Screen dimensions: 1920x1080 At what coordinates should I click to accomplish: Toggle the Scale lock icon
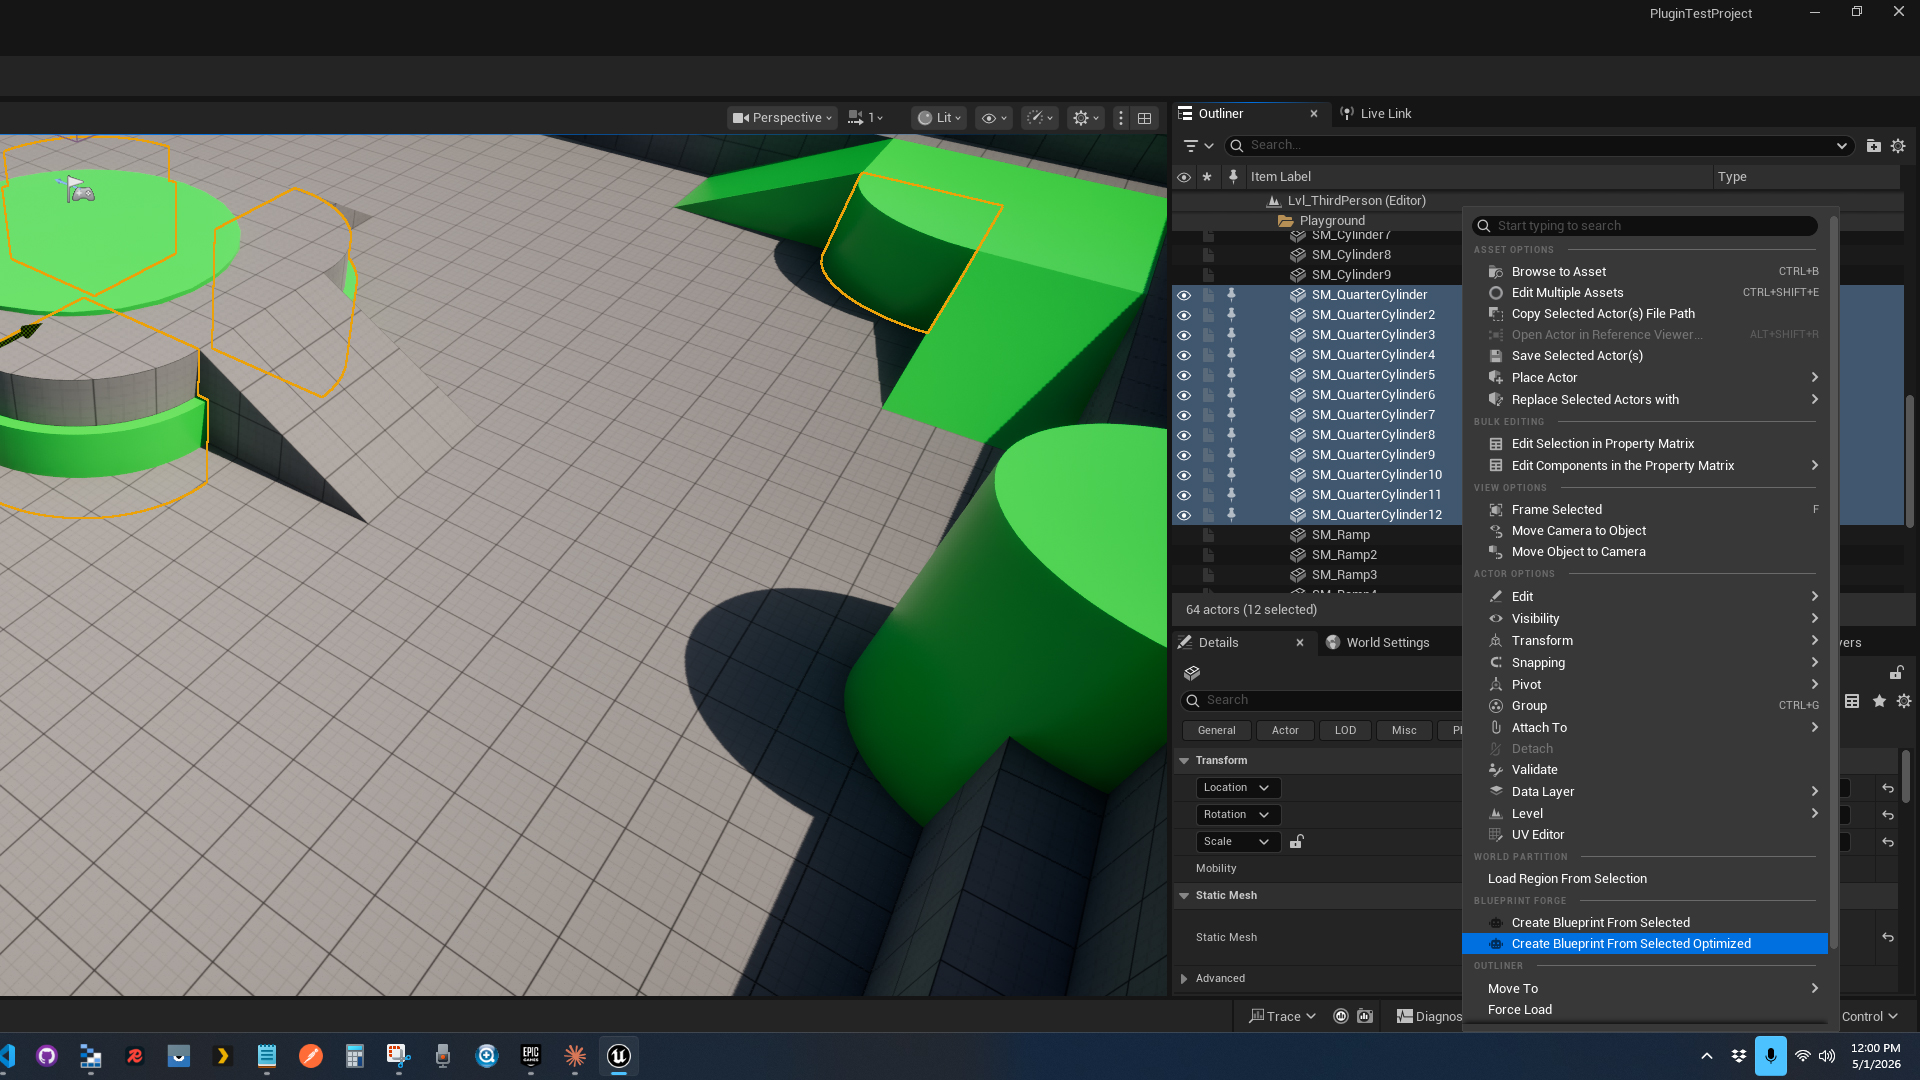pyautogui.click(x=1296, y=842)
